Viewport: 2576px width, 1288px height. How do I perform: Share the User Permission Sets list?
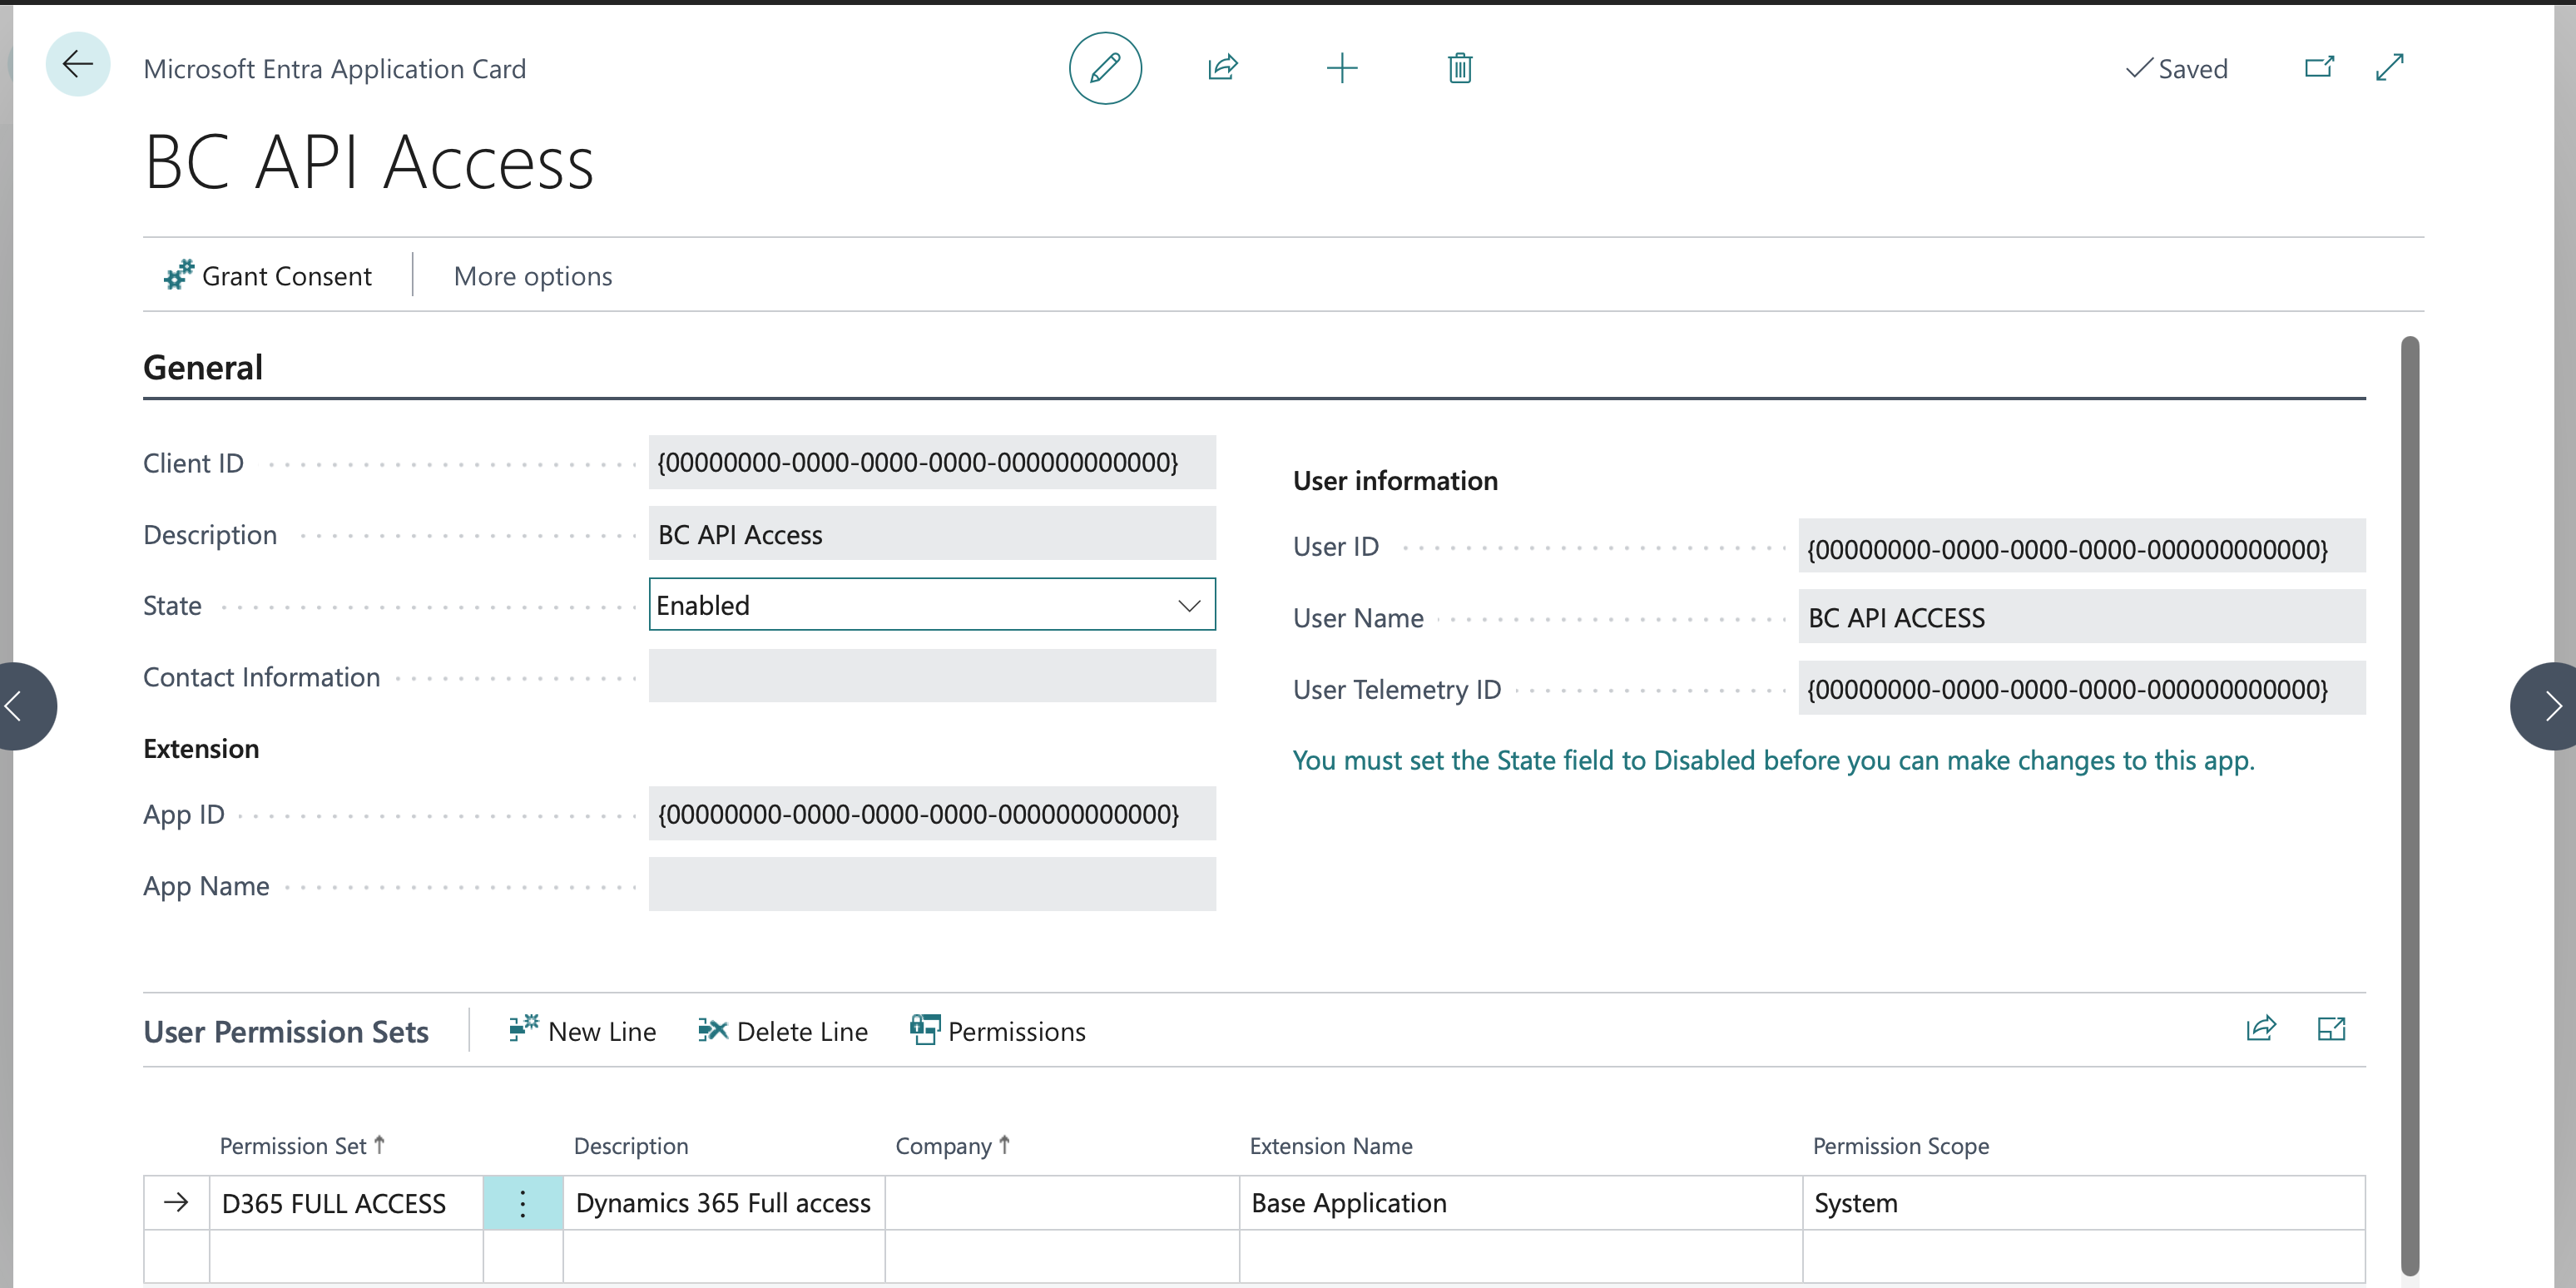pos(2260,1029)
